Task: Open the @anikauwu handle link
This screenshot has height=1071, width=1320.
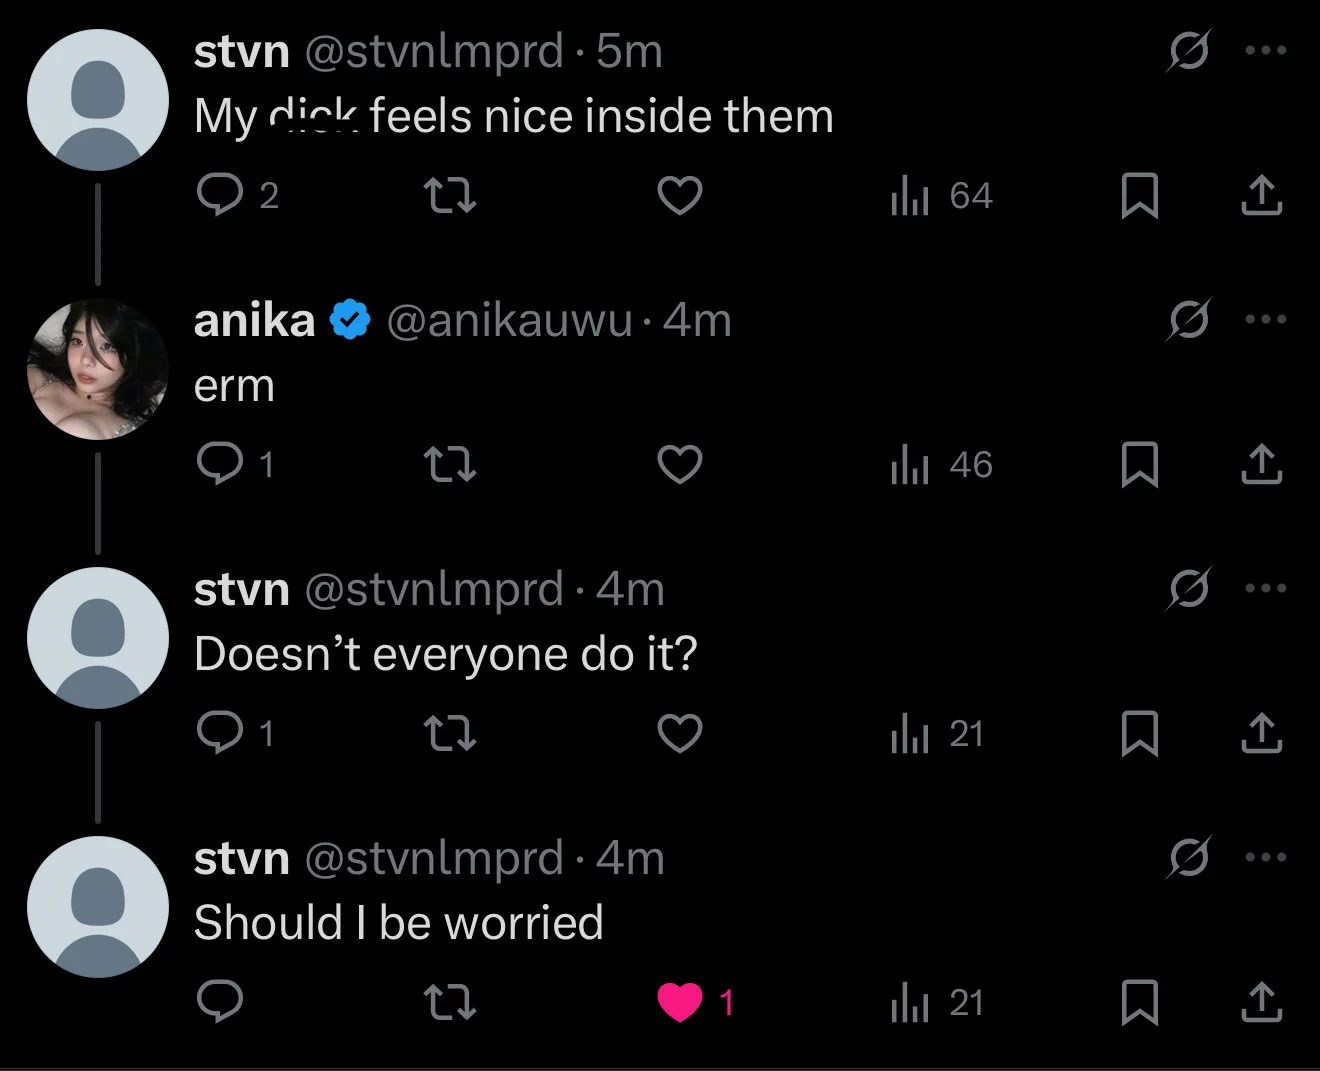Action: (x=509, y=321)
